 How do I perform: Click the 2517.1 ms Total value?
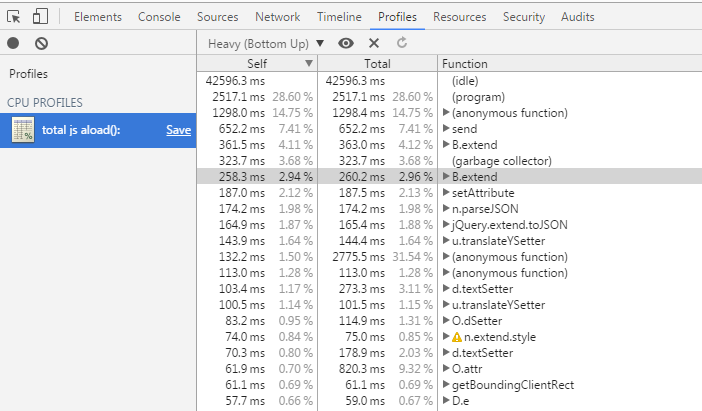pyautogui.click(x=358, y=97)
